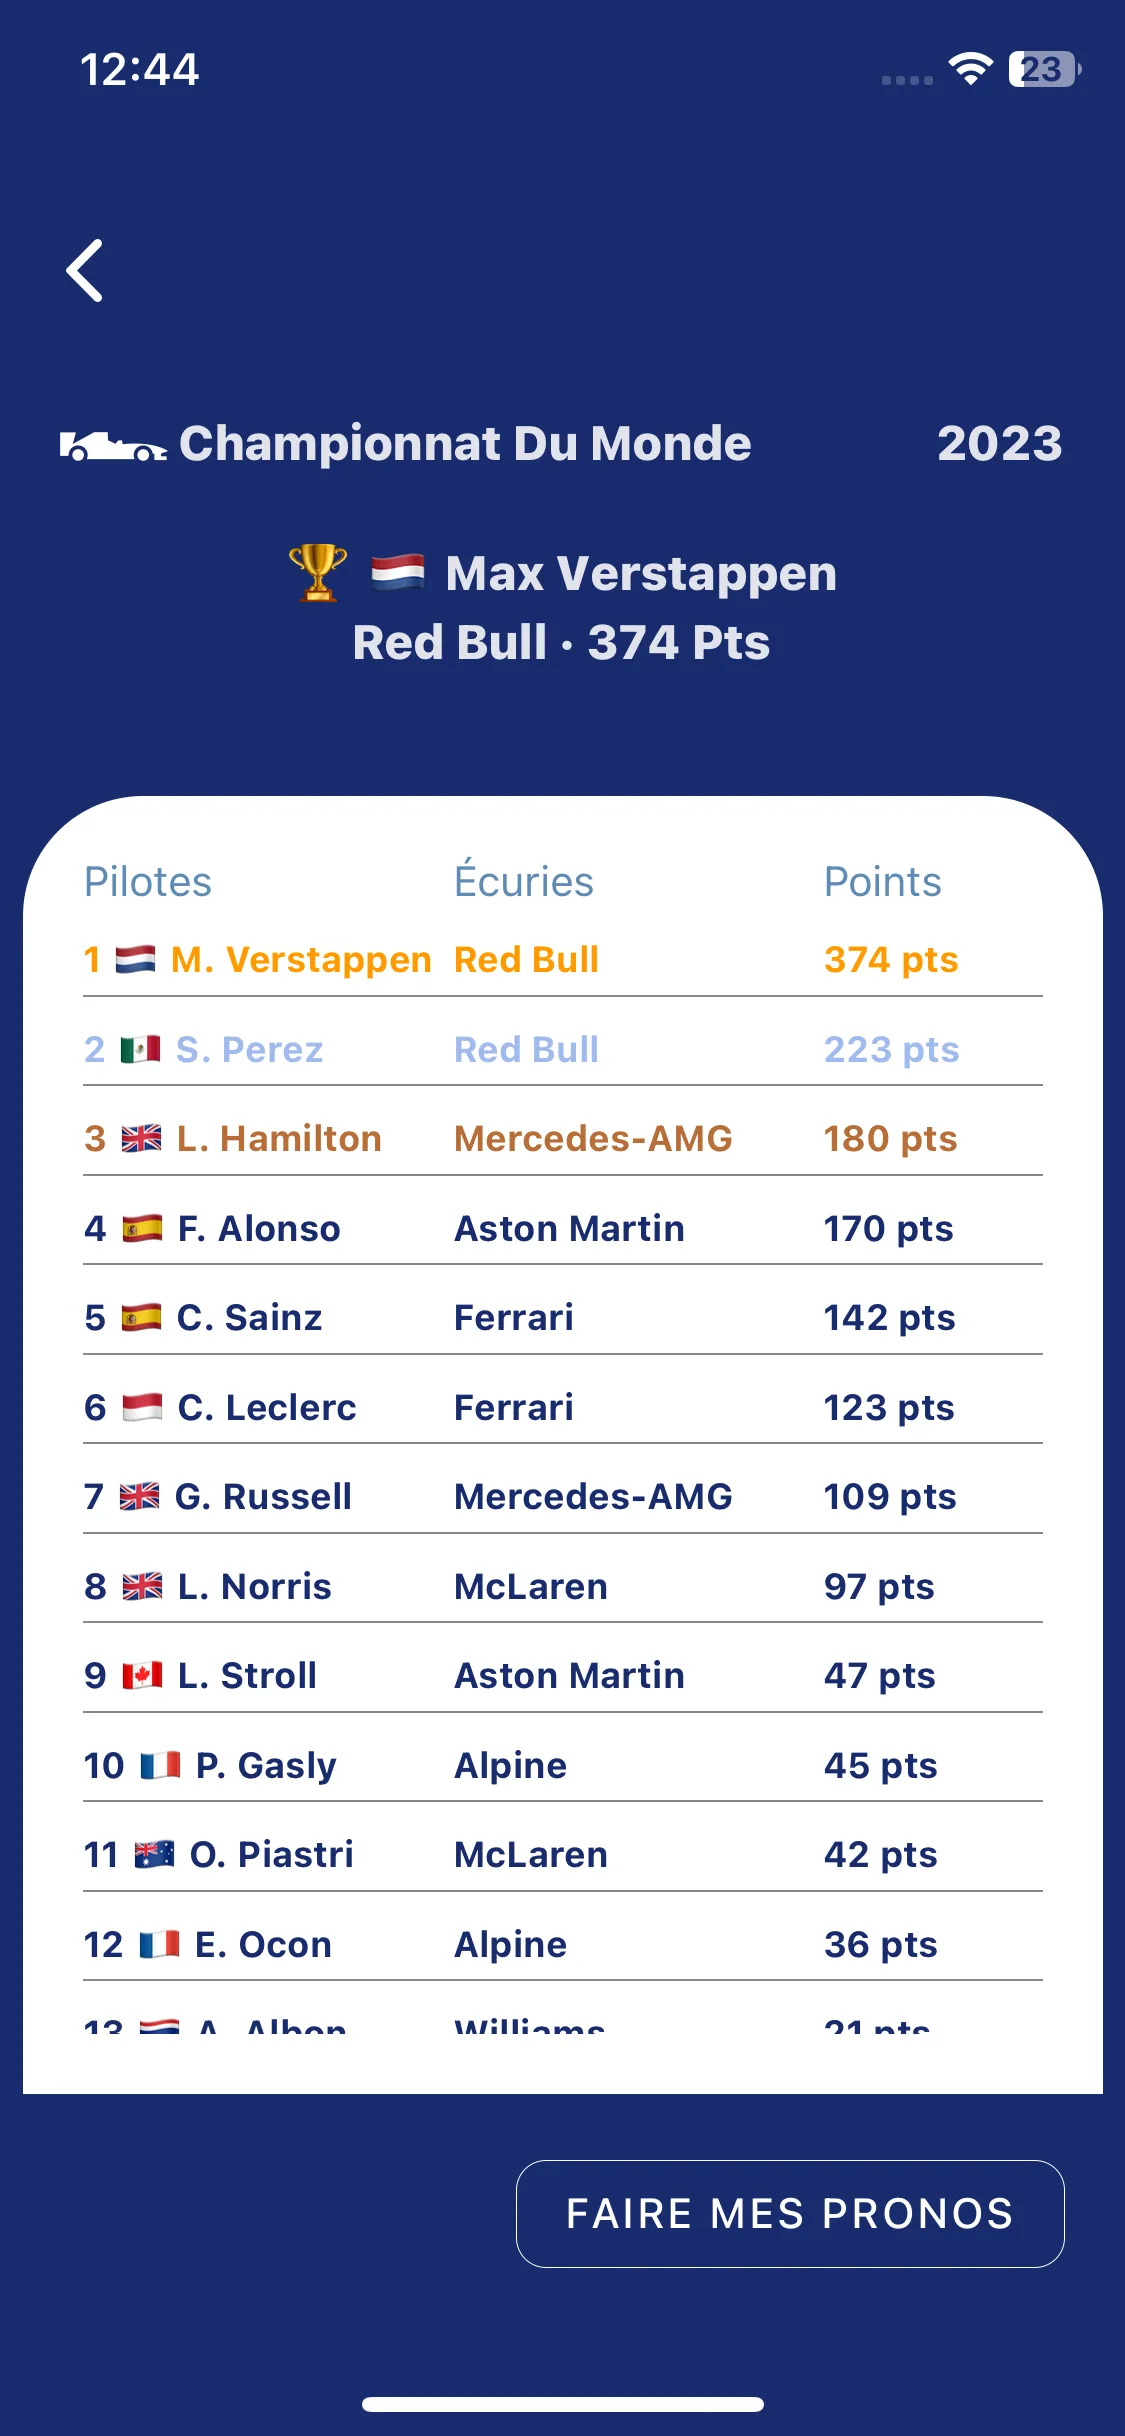Sort by the Pilotes column header
This screenshot has height=2436, width=1125.
(148, 882)
